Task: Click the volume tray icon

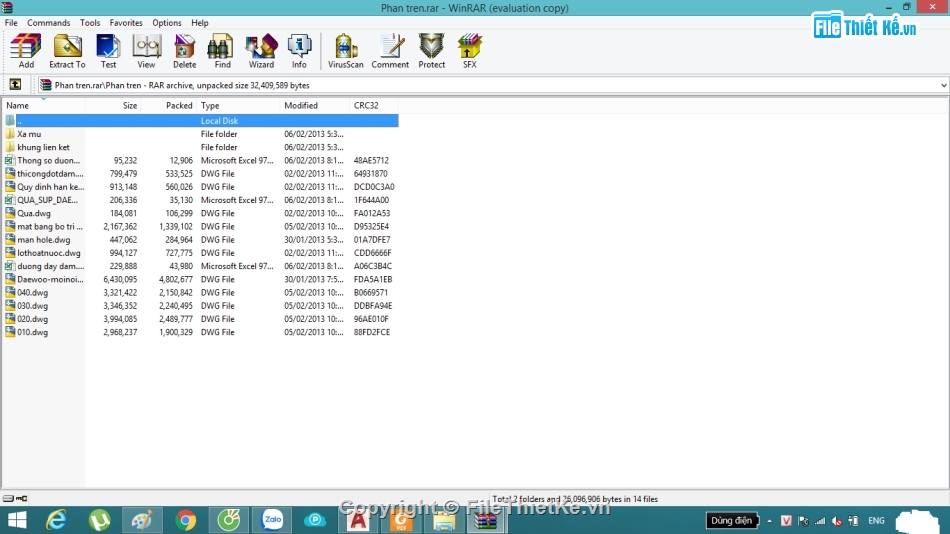Action: click(x=837, y=521)
